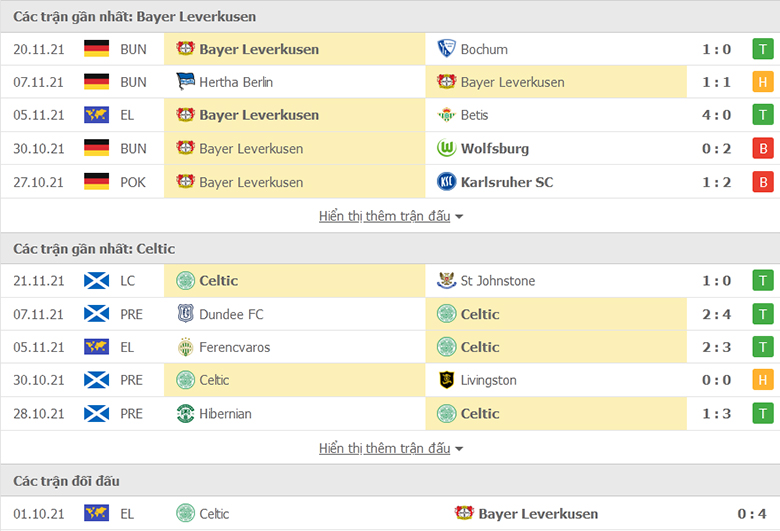
Task: Click the POK competition label
Action: (x=133, y=182)
